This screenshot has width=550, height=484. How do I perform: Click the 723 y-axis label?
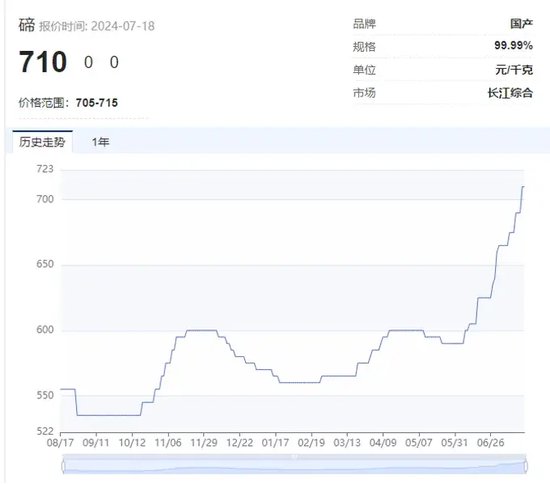(x=45, y=169)
